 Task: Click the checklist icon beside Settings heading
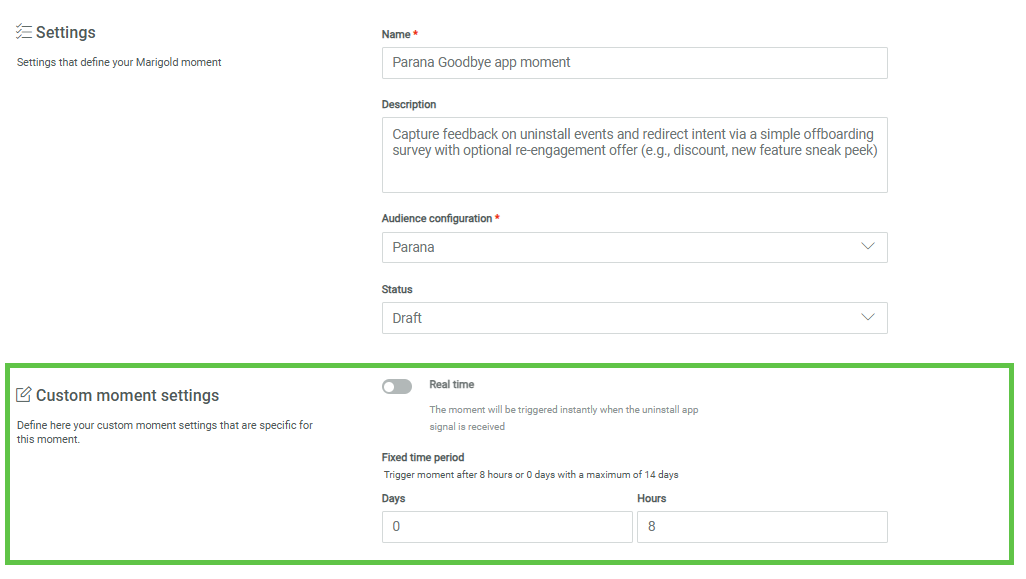point(24,32)
